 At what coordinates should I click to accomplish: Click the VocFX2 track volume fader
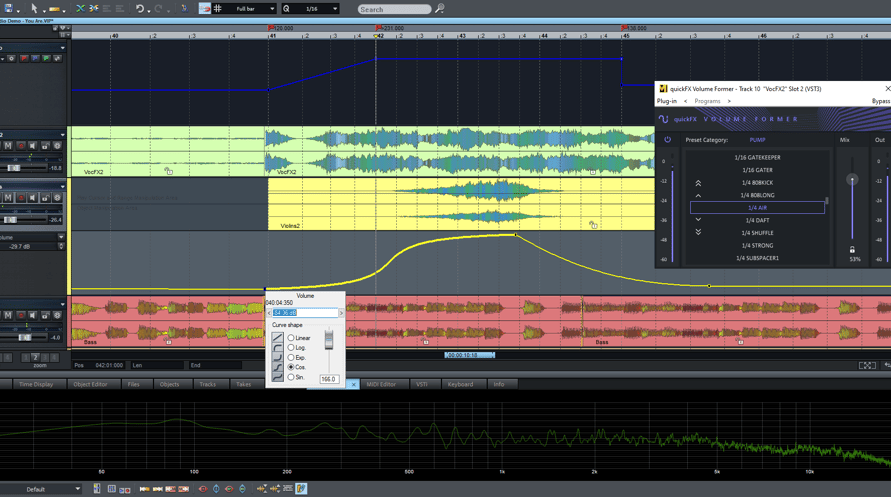point(14,168)
